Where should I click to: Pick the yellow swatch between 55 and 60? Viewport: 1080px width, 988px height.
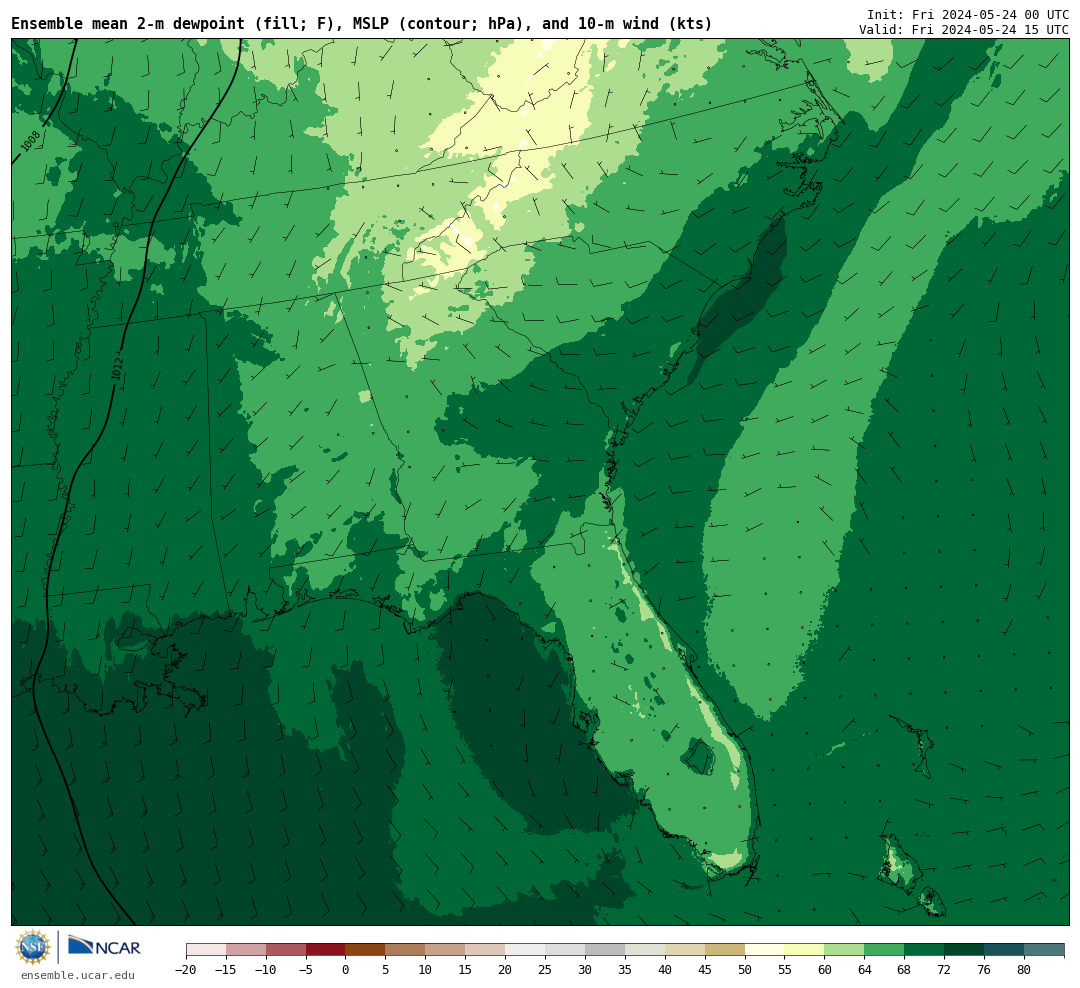[805, 950]
